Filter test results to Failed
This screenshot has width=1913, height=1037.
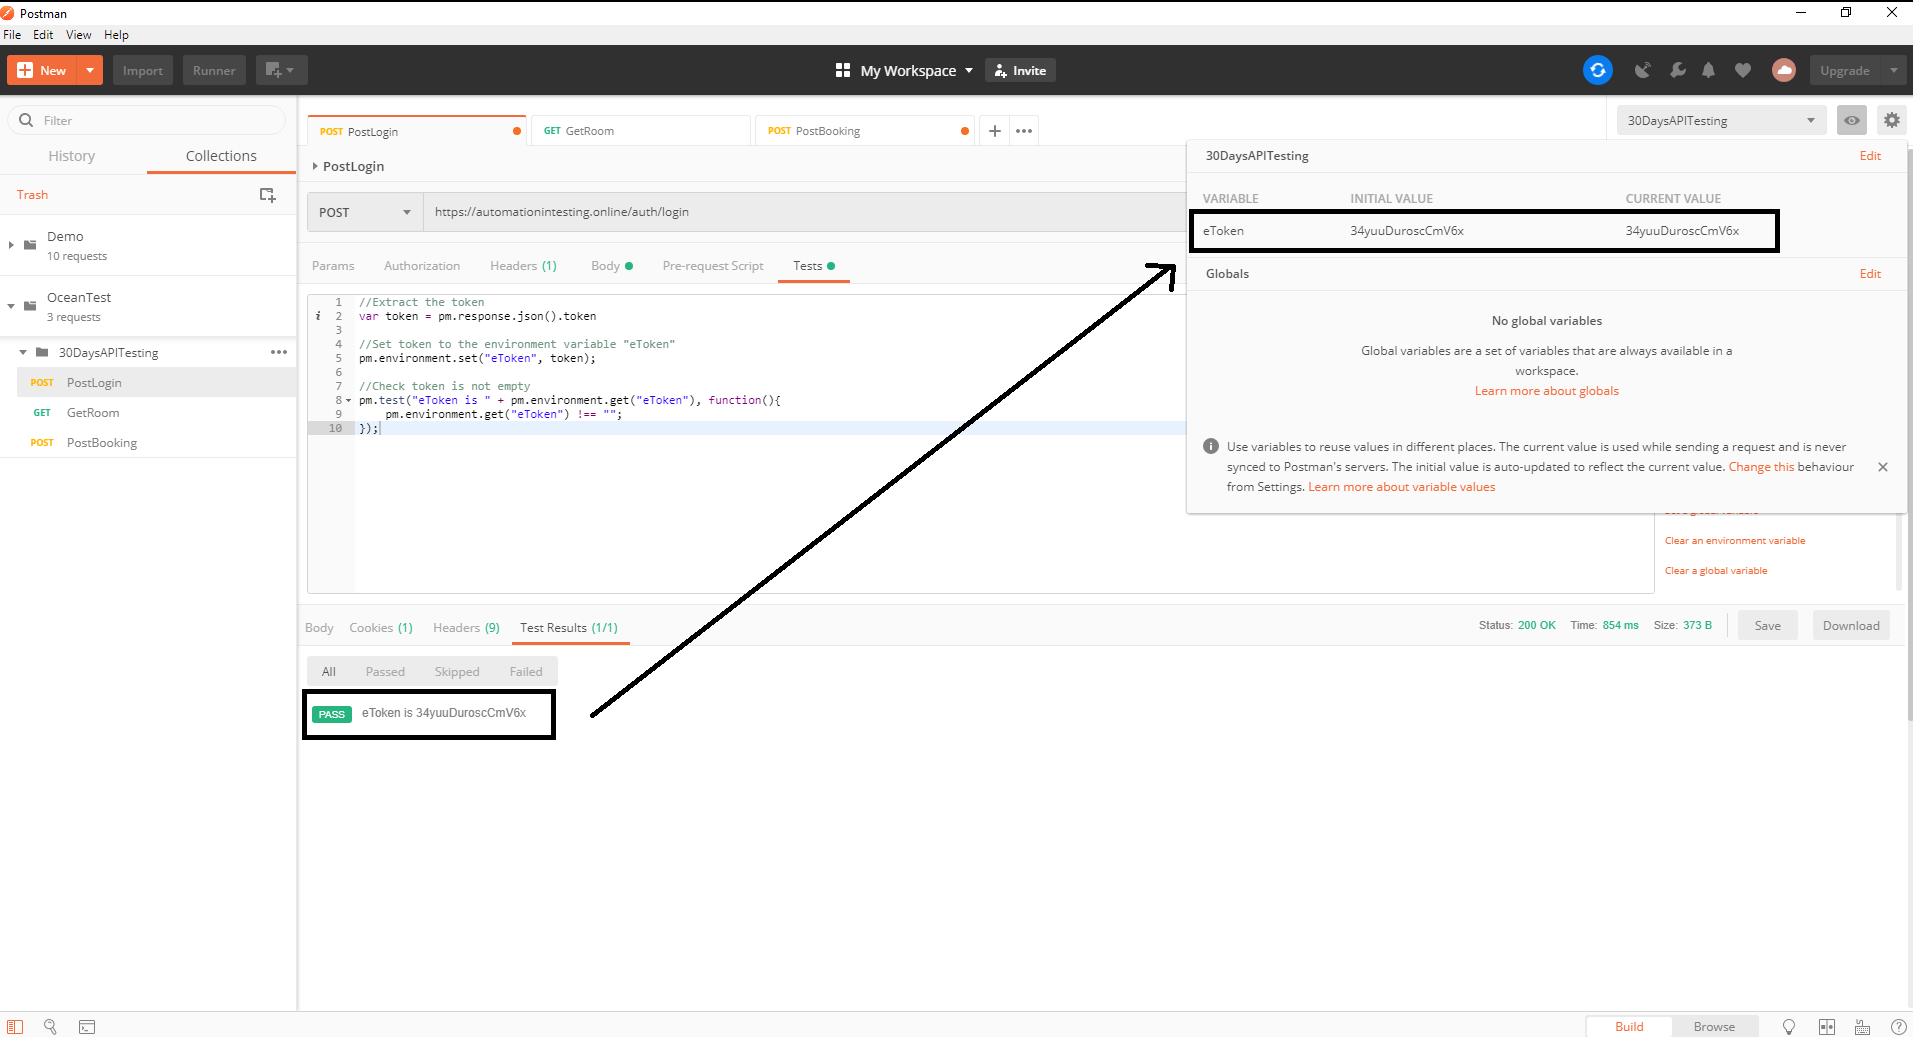point(526,672)
